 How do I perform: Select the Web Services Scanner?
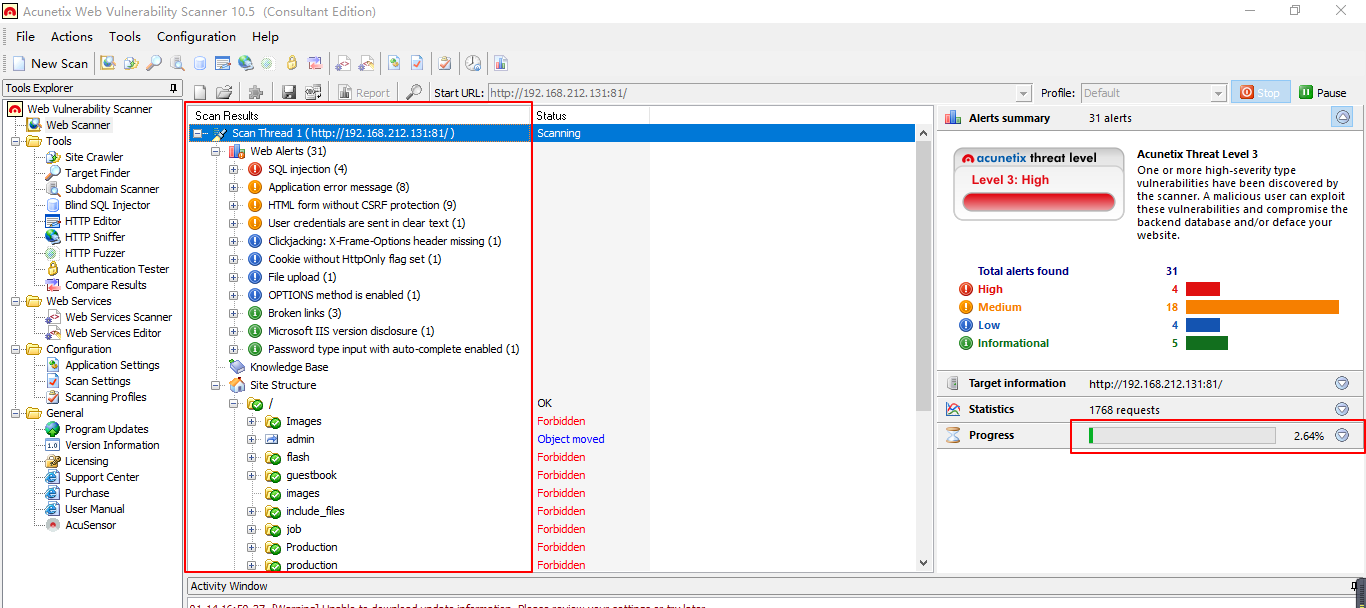point(117,317)
